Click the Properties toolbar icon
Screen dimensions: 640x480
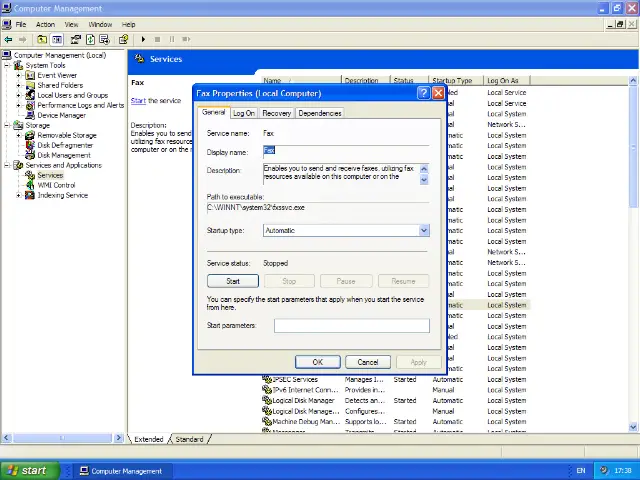pos(76,39)
